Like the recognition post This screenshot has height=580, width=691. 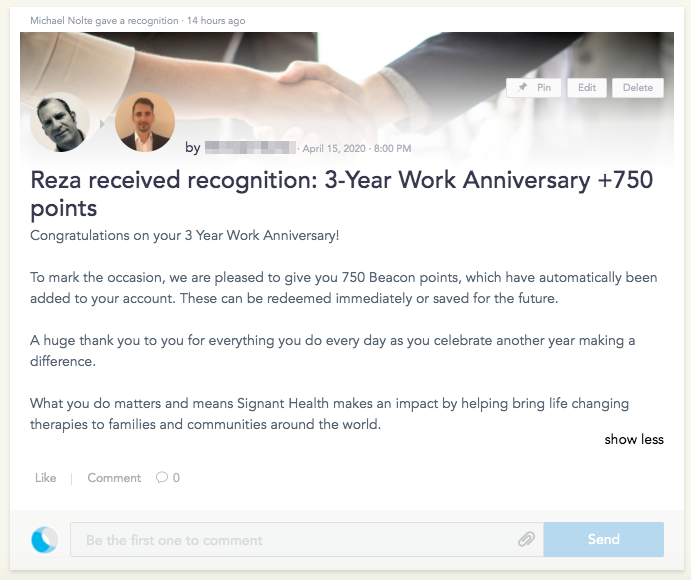coord(46,478)
